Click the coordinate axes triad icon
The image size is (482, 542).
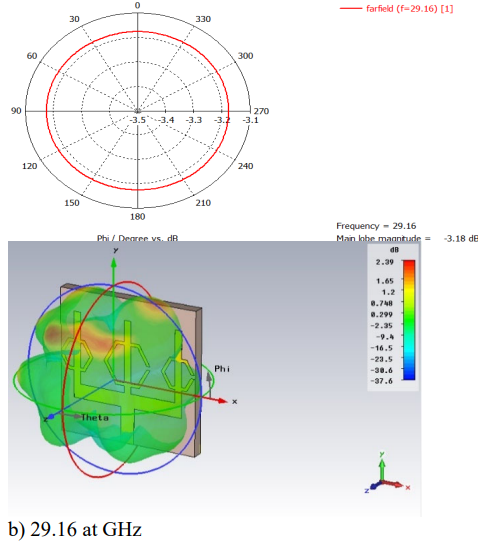click(387, 473)
